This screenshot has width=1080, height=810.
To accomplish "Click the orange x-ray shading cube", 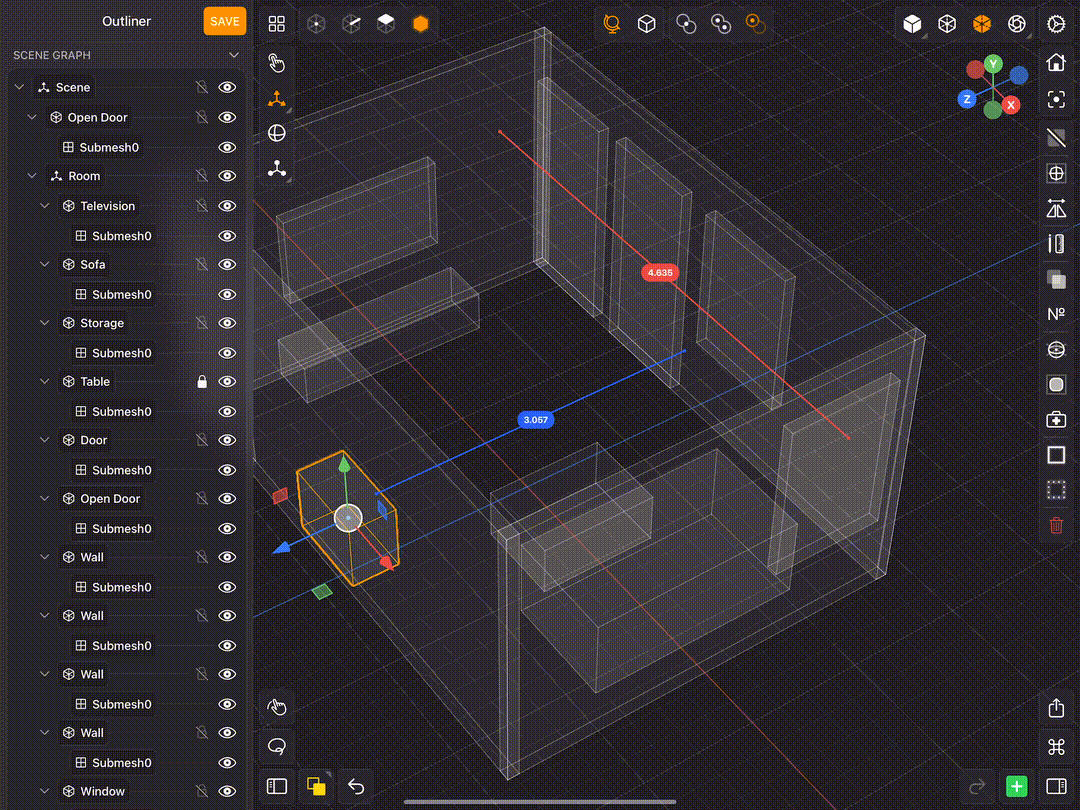I will pyautogui.click(x=982, y=24).
